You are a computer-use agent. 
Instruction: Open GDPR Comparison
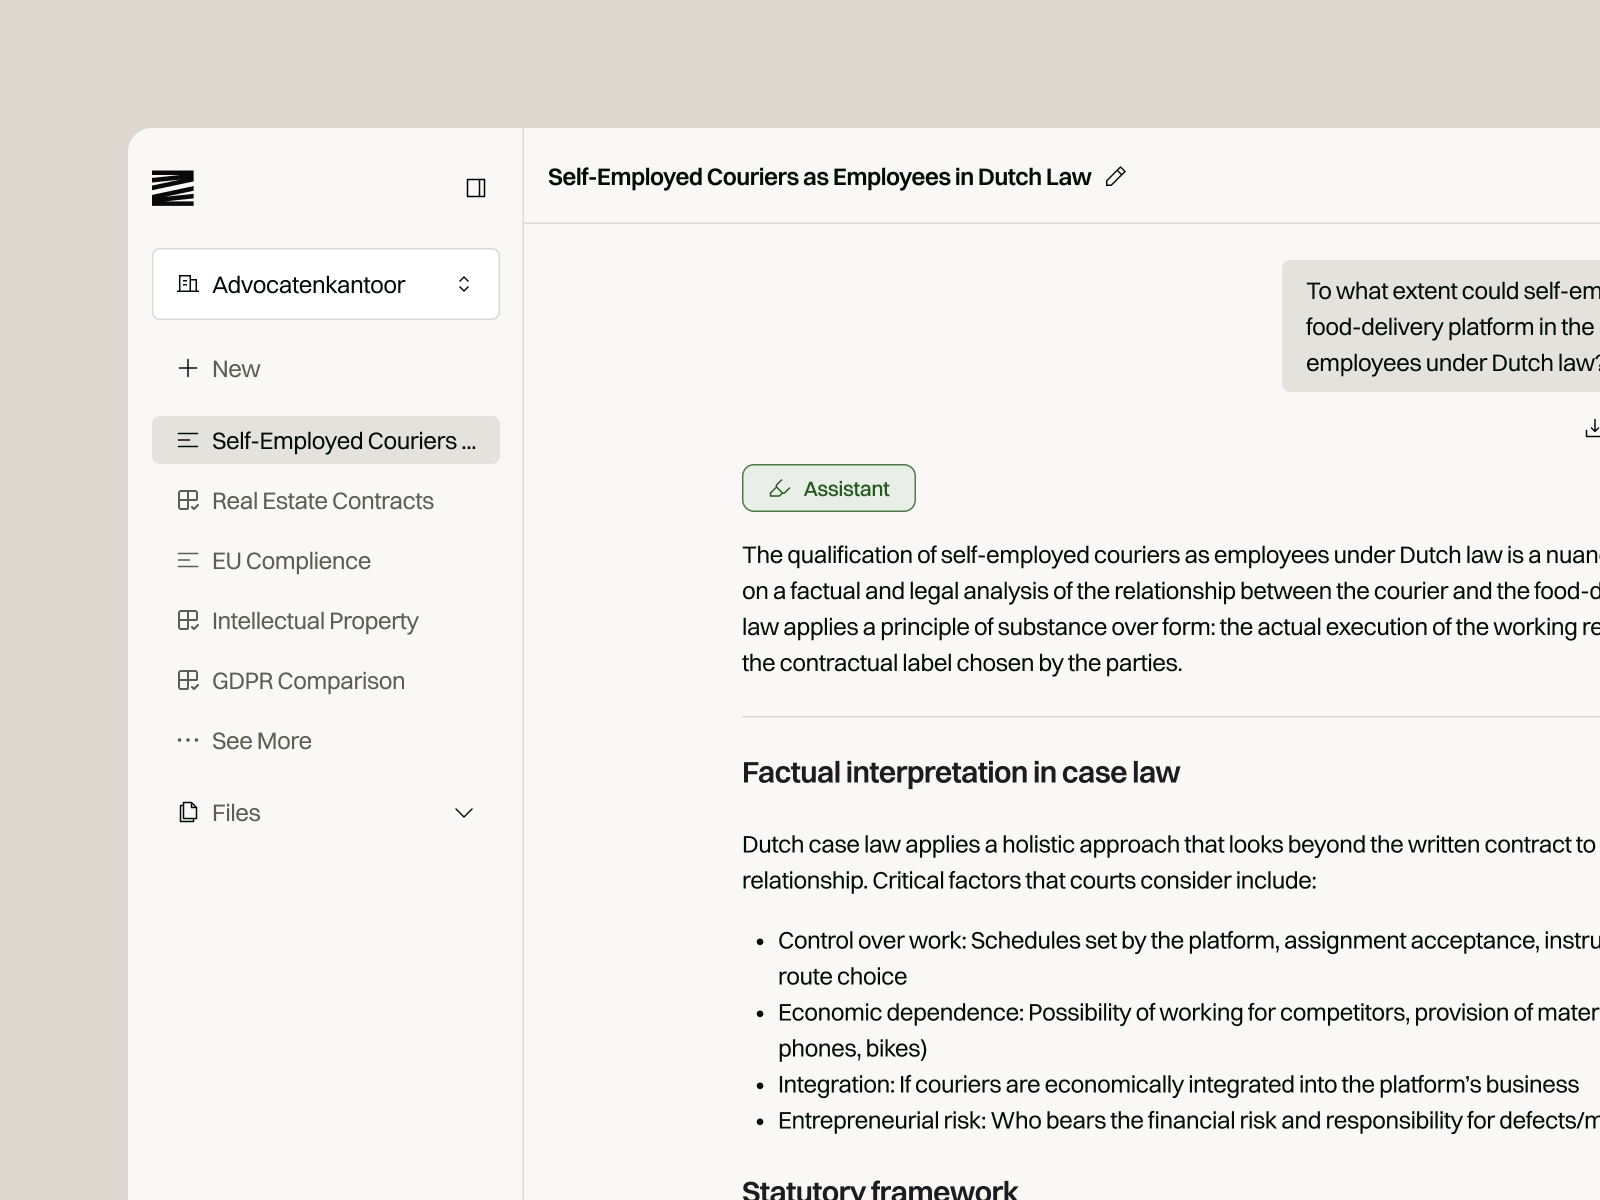point(326,681)
